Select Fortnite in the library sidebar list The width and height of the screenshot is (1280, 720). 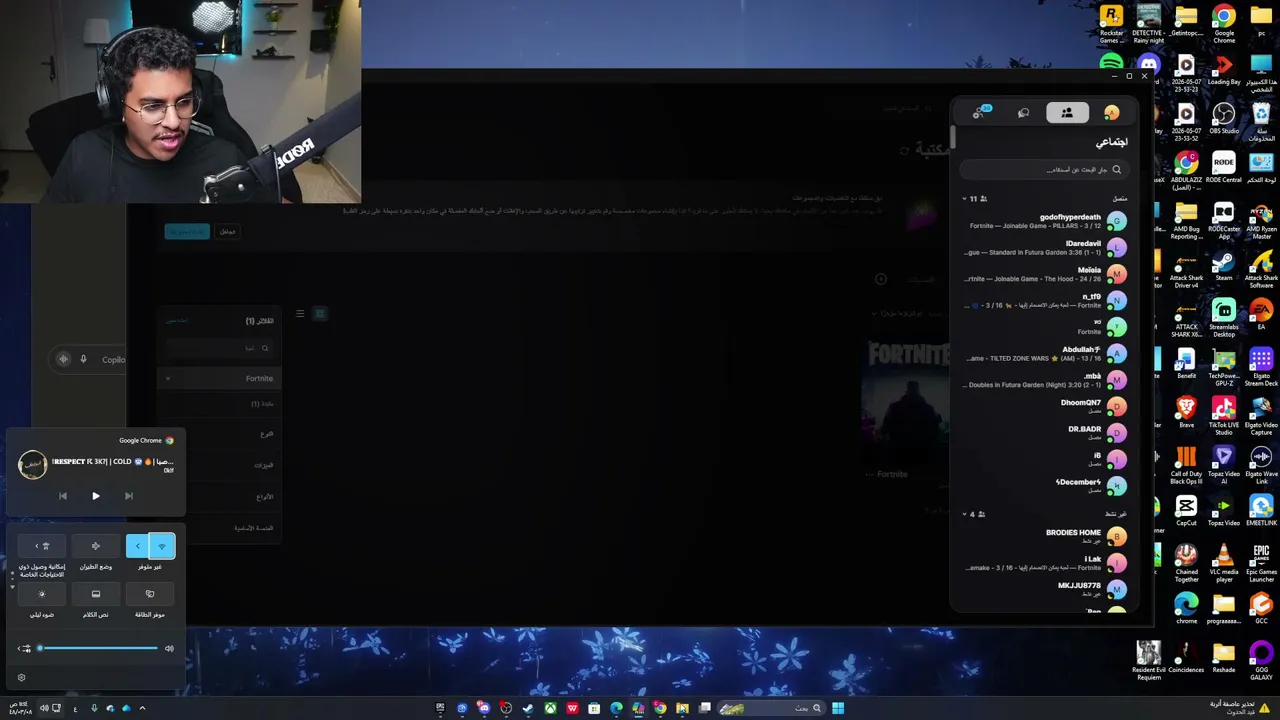(x=220, y=379)
